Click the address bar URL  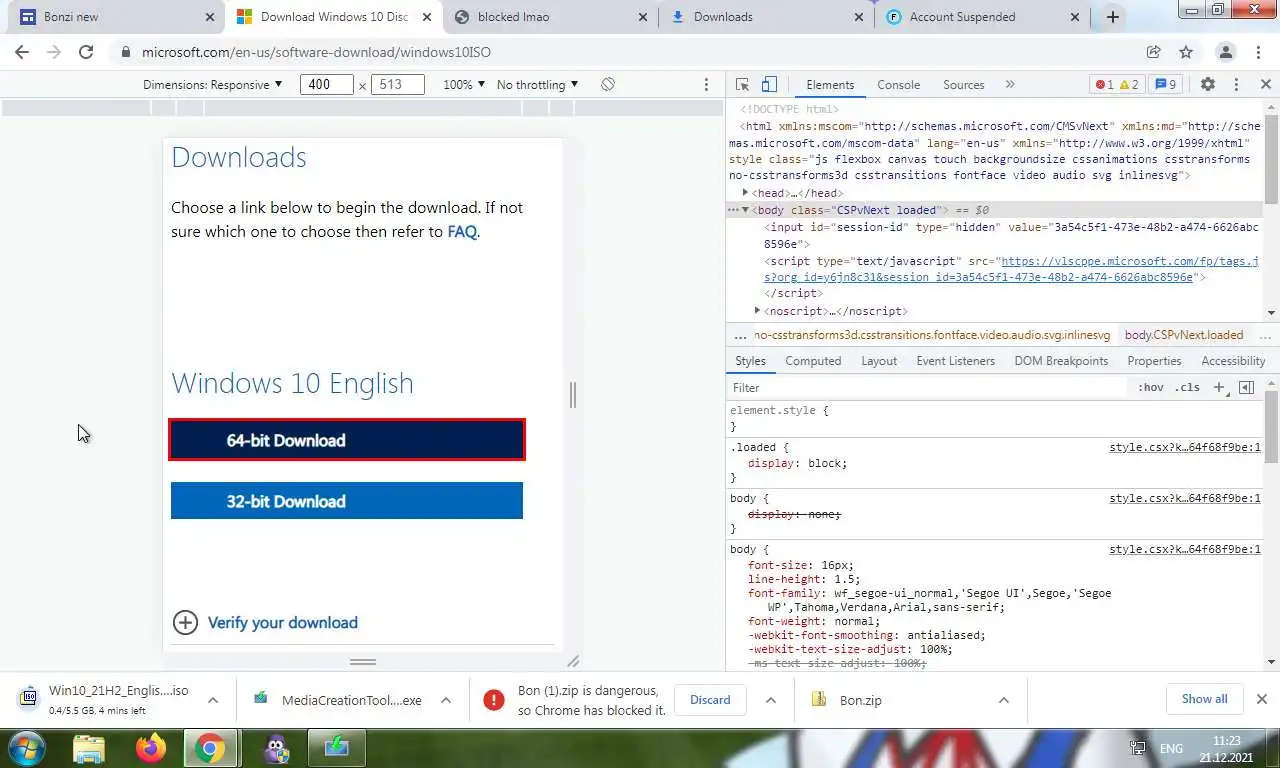pyautogui.click(x=316, y=52)
